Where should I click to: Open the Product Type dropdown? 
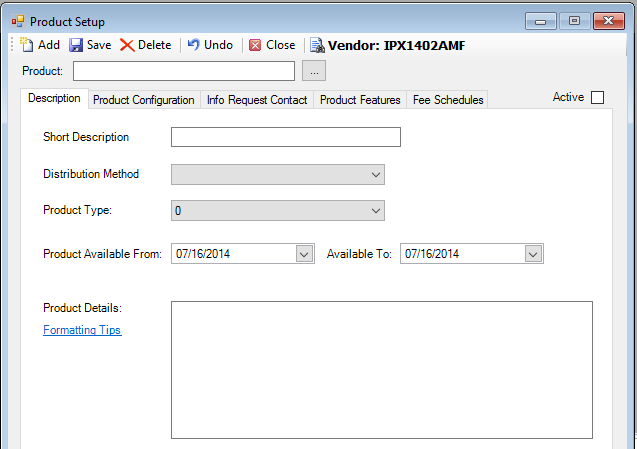[x=376, y=211]
